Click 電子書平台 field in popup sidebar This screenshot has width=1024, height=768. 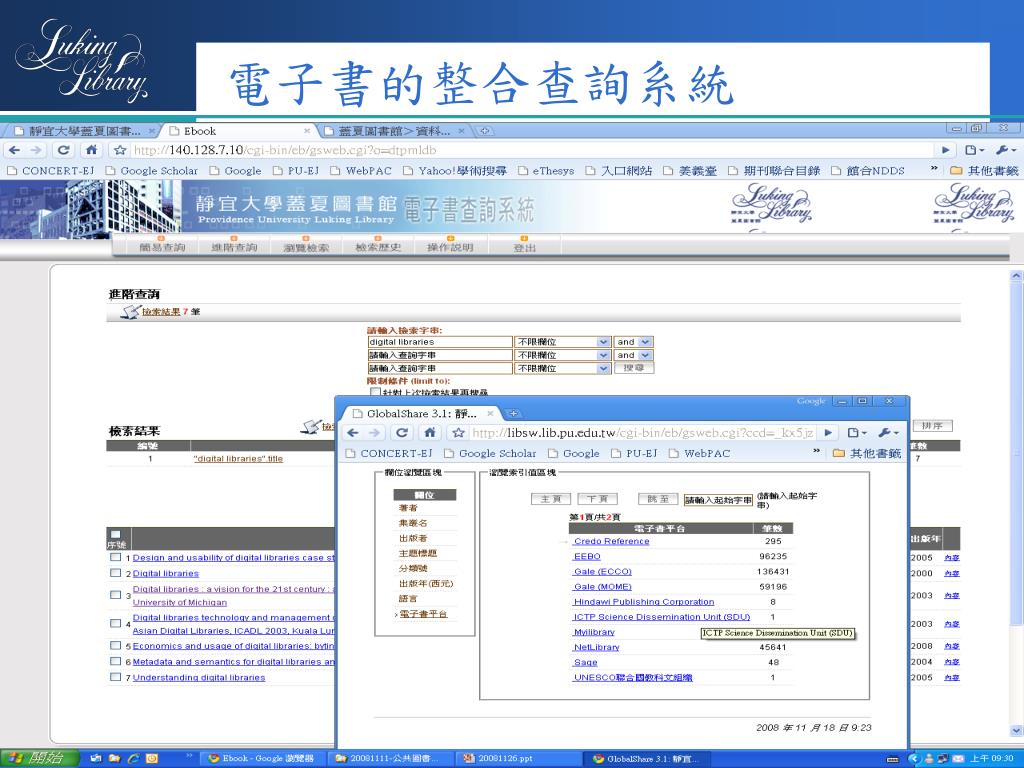[x=423, y=614]
